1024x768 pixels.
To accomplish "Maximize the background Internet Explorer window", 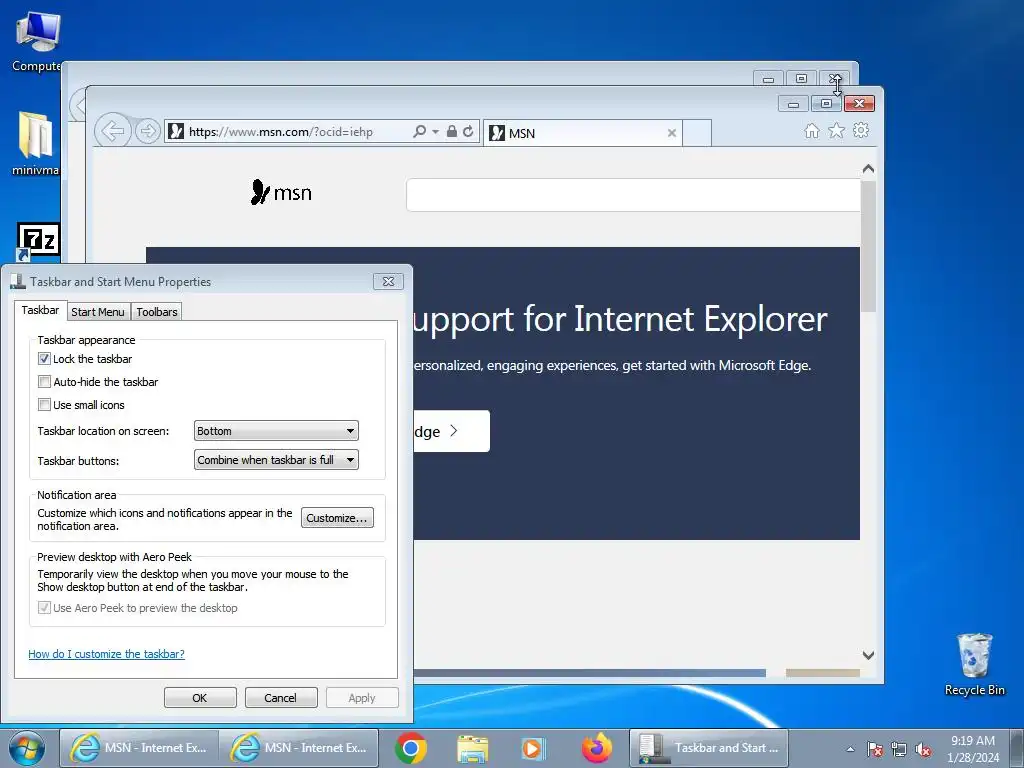I will point(801,79).
